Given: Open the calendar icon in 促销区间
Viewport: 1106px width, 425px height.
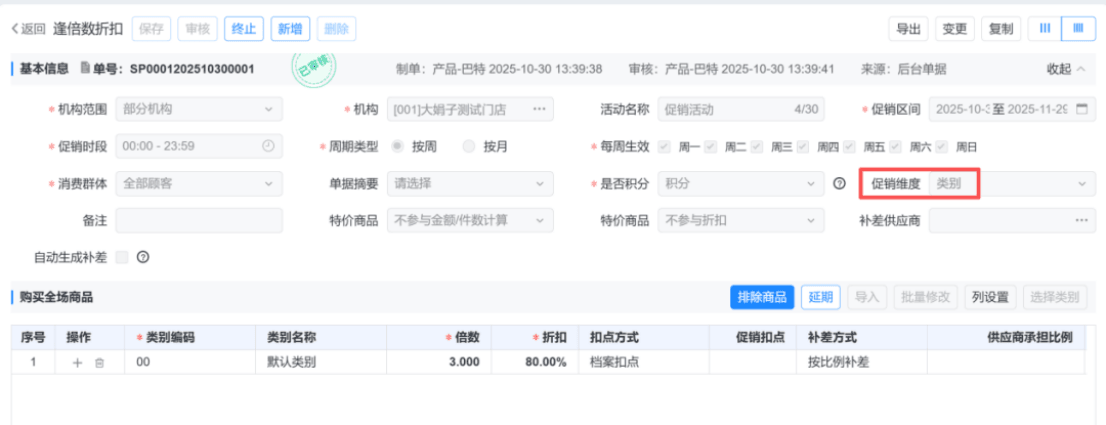Looking at the screenshot, I should point(1080,109).
